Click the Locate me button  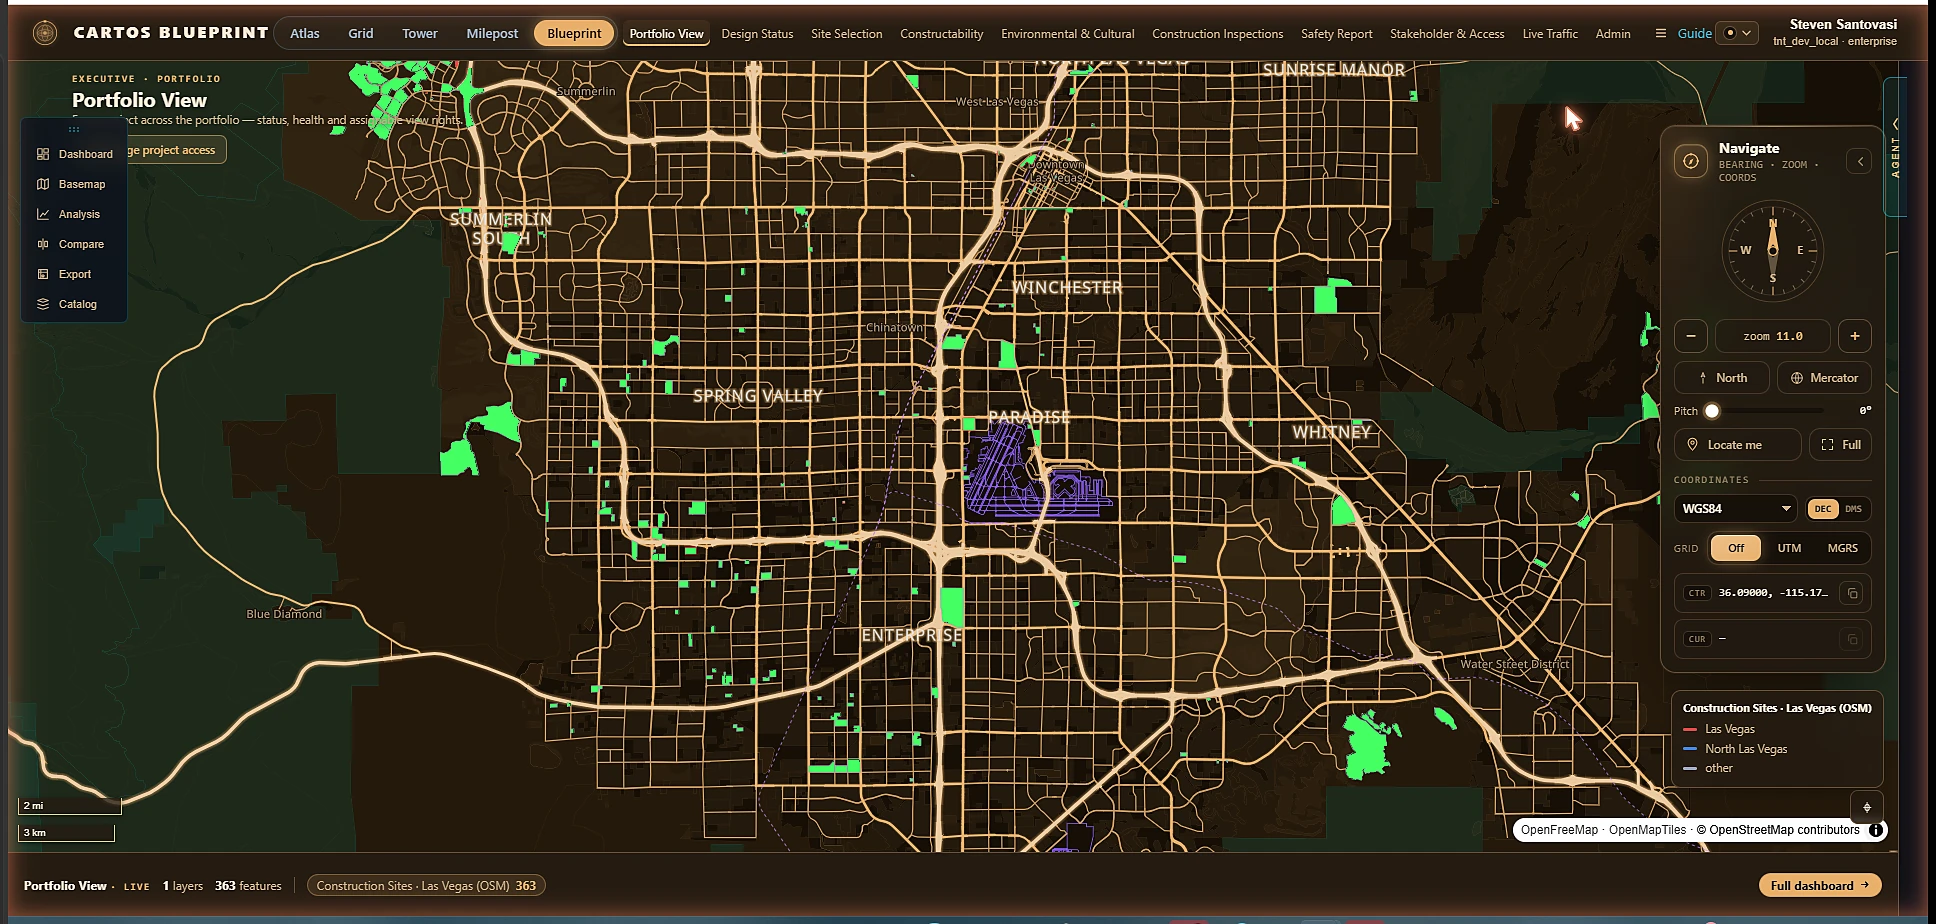click(1737, 445)
